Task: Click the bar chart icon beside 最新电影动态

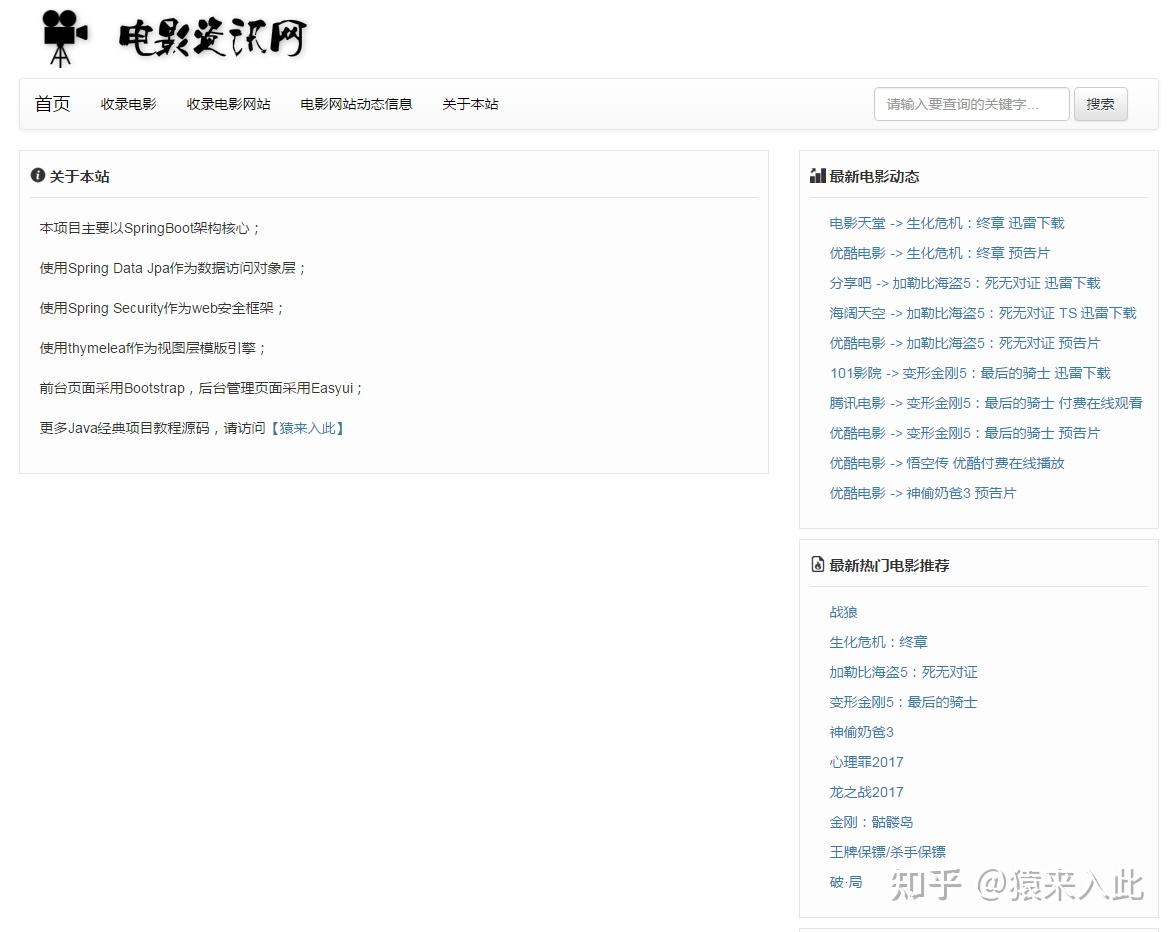Action: 818,176
